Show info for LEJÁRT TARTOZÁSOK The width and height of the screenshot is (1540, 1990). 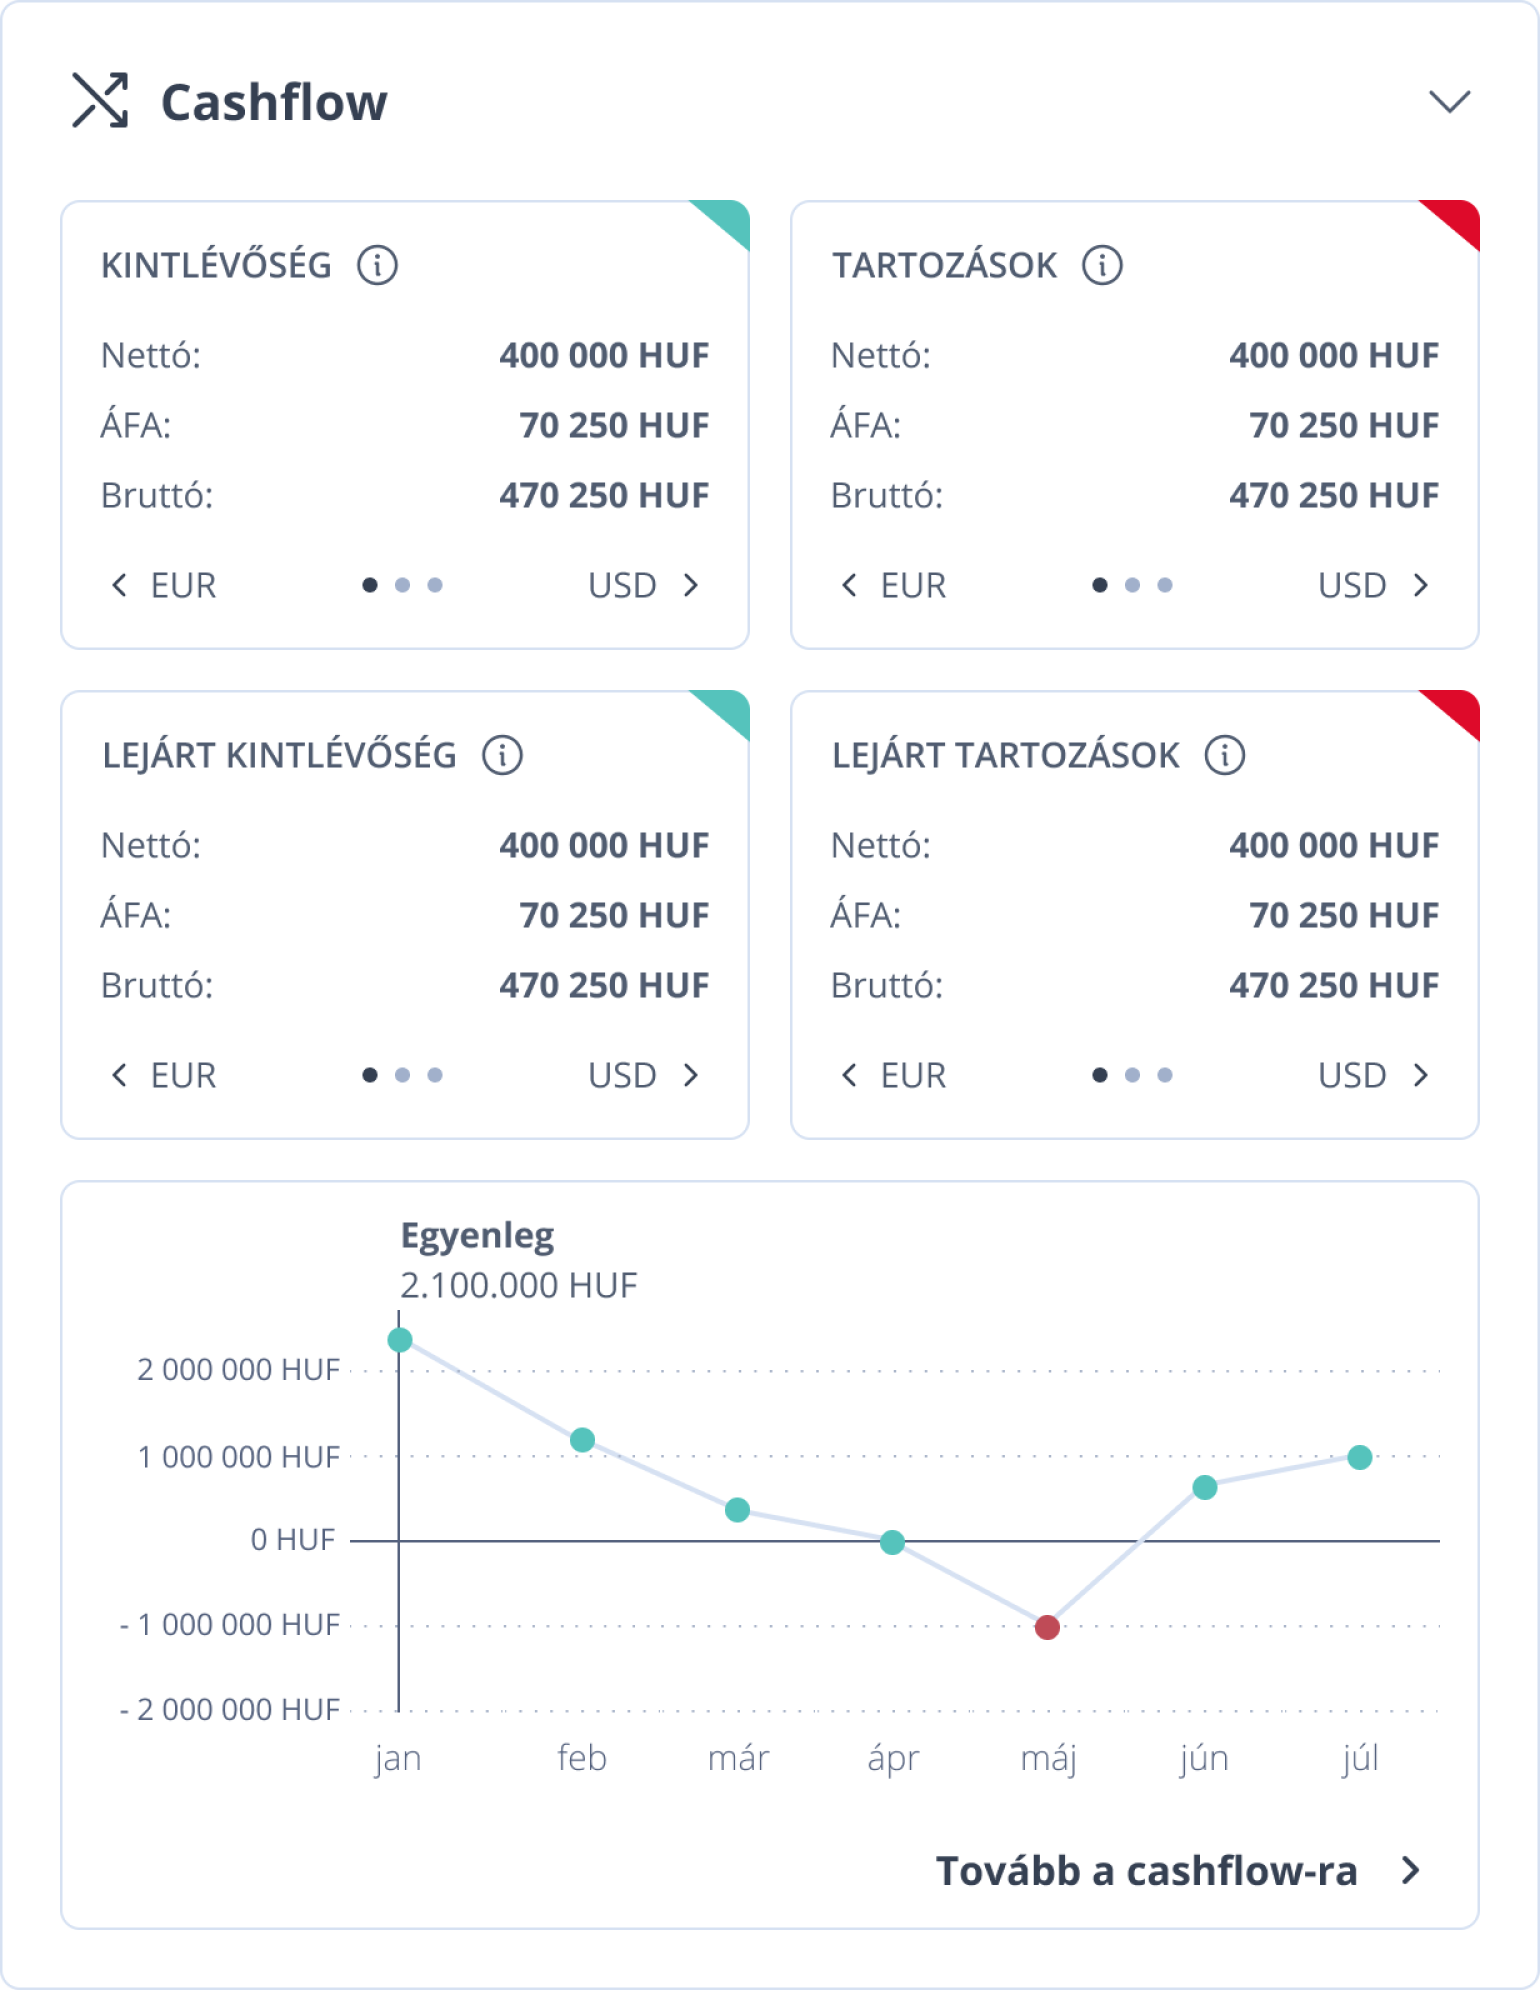(x=1224, y=755)
